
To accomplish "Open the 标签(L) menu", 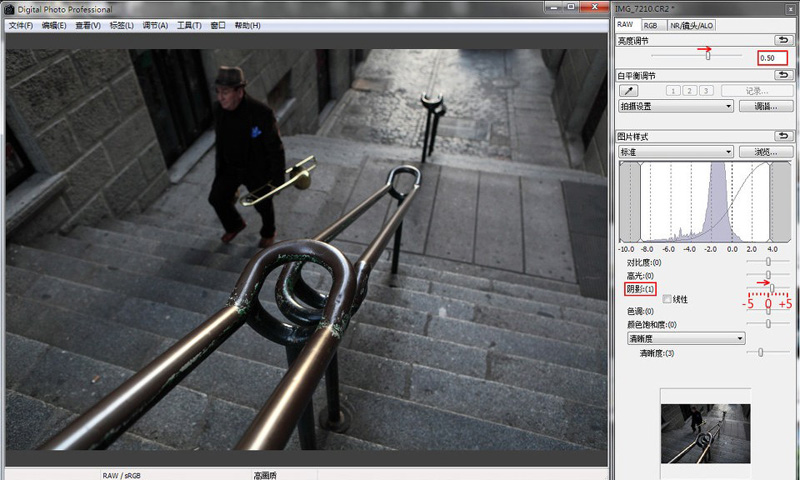I will (x=121, y=26).
